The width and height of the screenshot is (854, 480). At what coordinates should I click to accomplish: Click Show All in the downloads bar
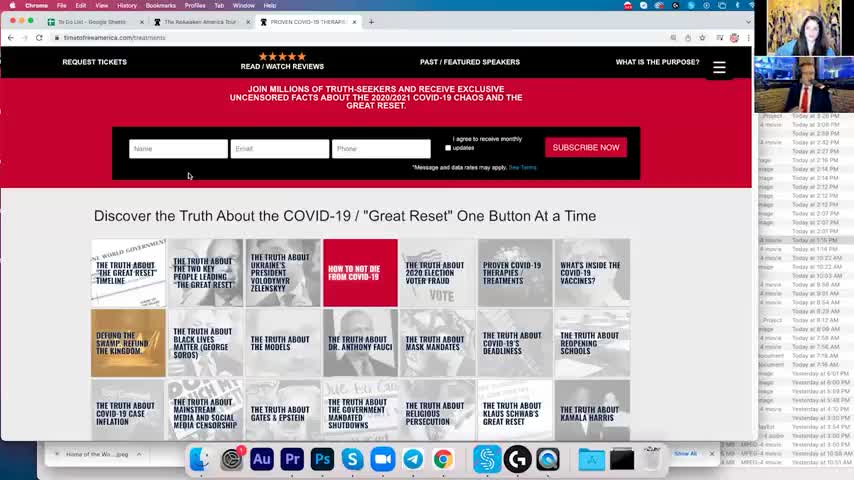(x=685, y=453)
